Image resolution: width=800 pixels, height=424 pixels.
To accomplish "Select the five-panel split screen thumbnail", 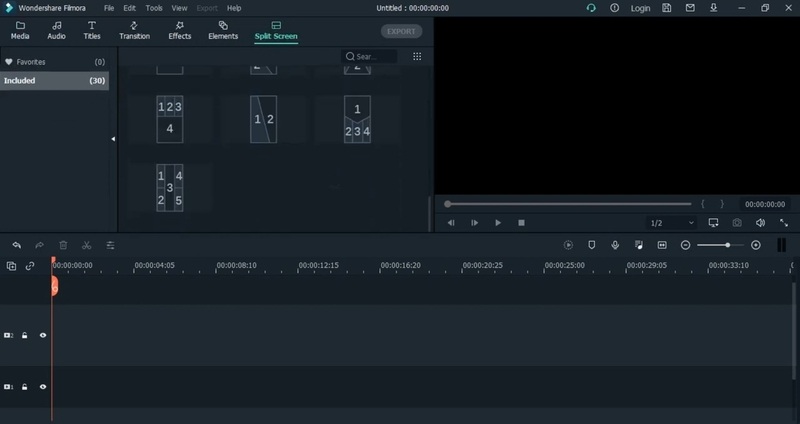I will (x=170, y=187).
